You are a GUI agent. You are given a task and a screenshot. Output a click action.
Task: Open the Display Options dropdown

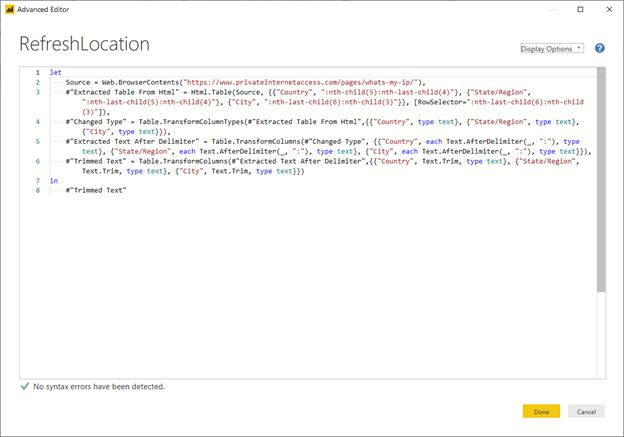[x=552, y=48]
